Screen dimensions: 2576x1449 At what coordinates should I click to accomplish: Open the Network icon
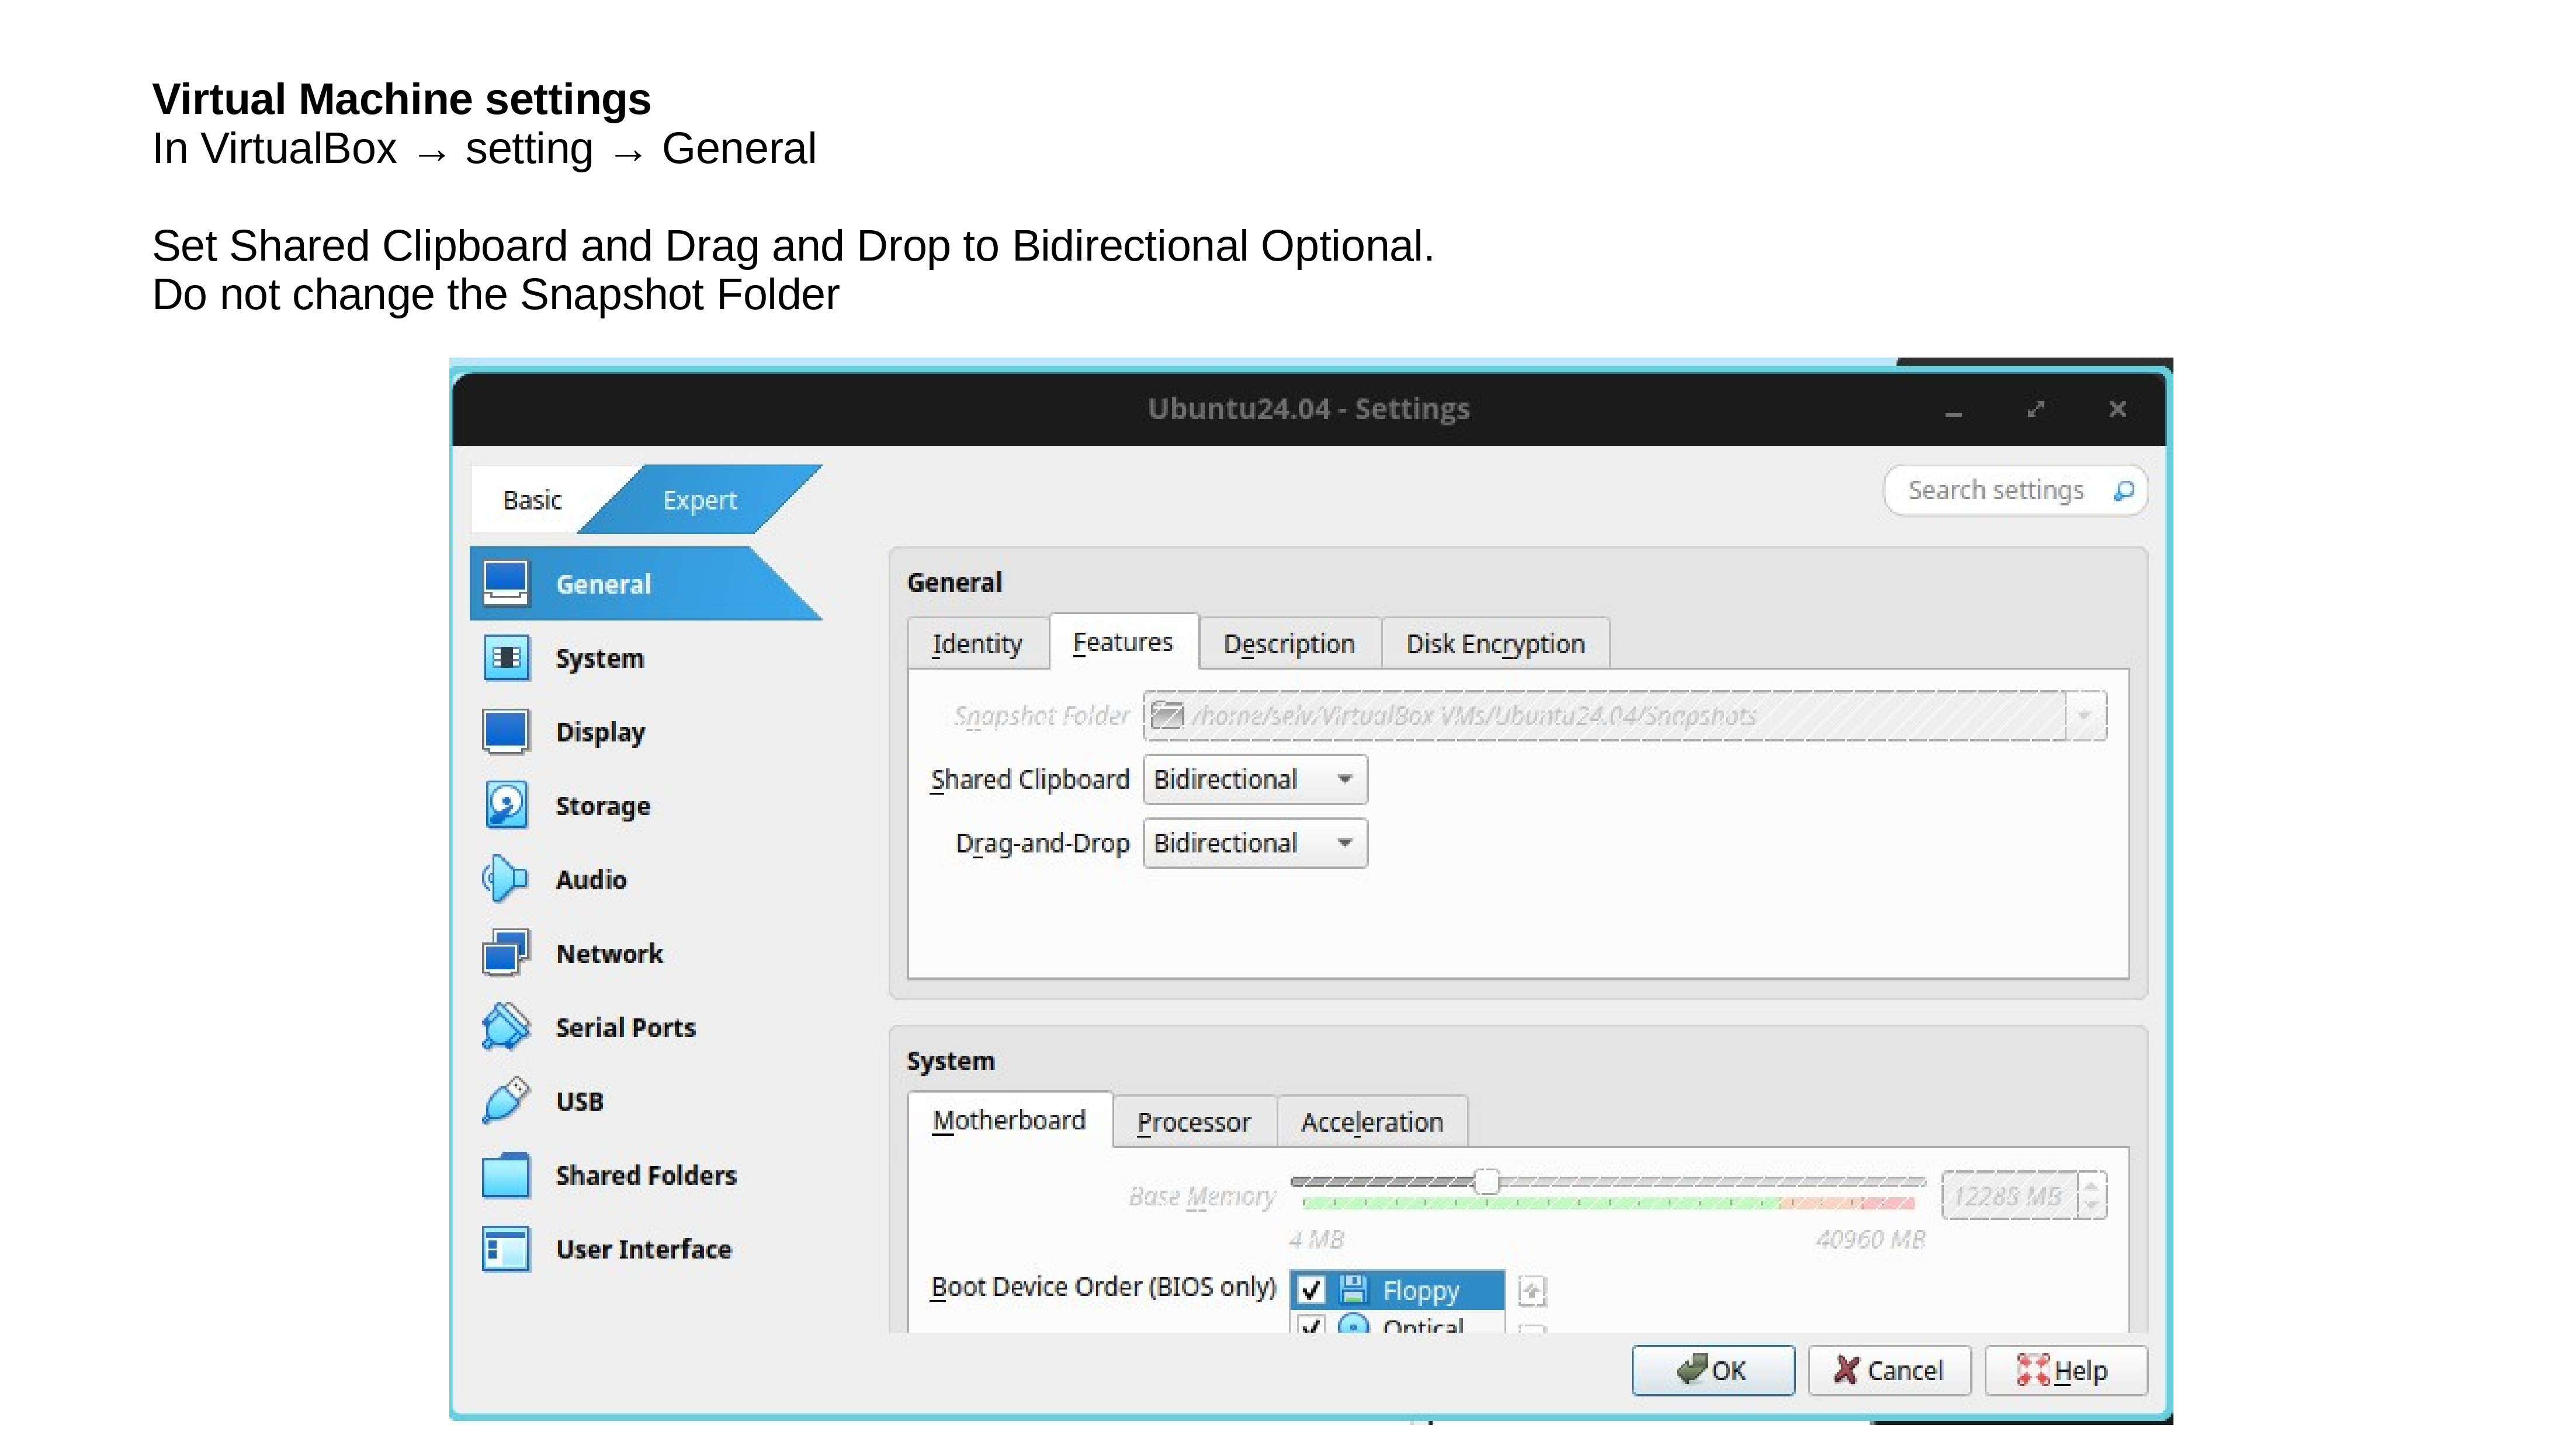[506, 953]
